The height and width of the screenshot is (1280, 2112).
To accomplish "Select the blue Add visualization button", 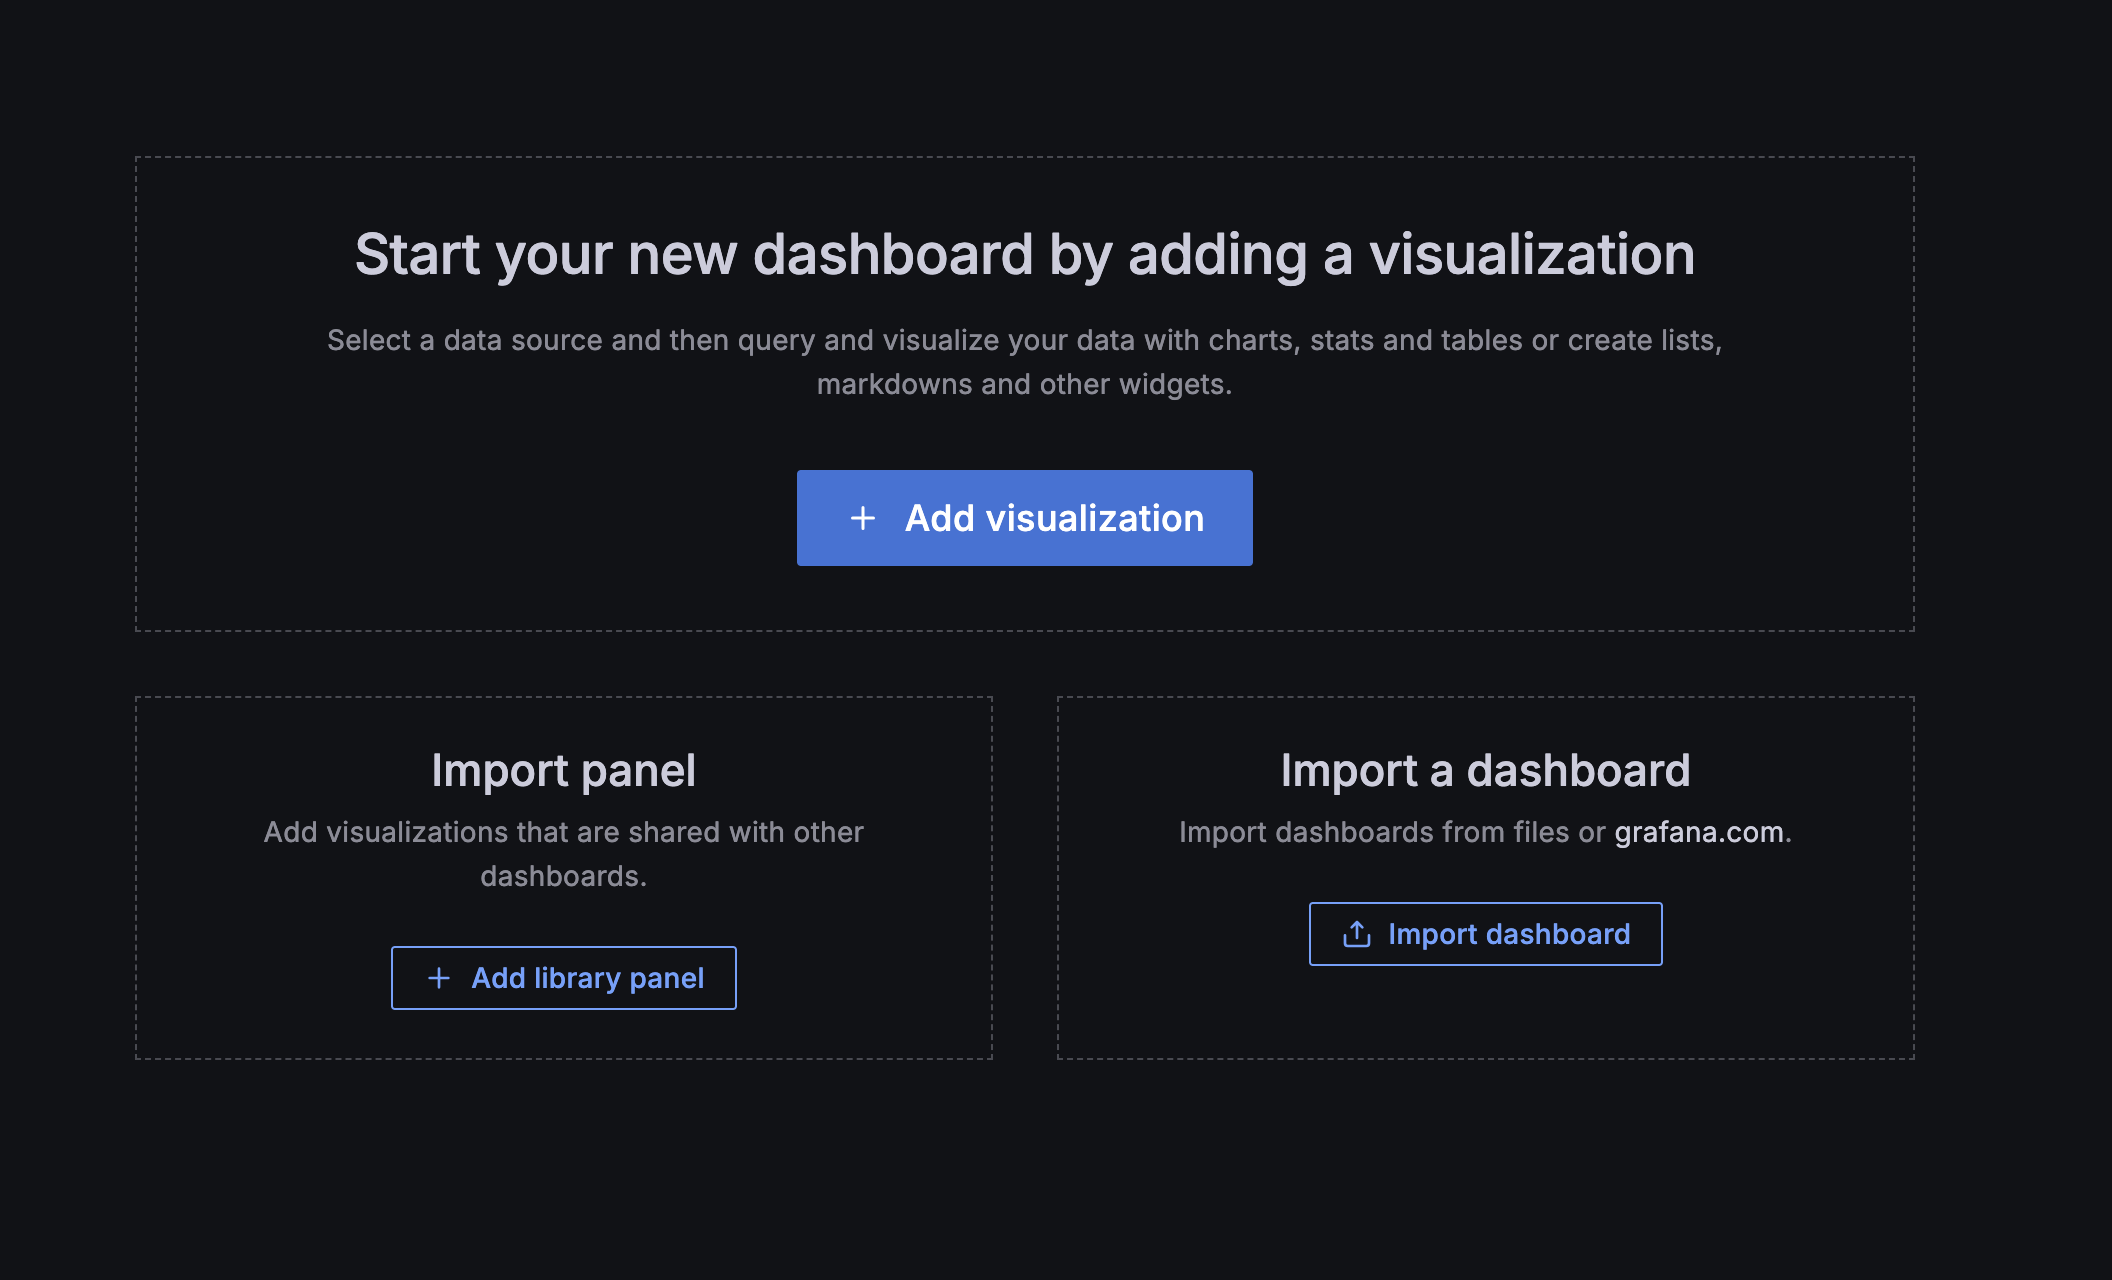I will click(1024, 518).
